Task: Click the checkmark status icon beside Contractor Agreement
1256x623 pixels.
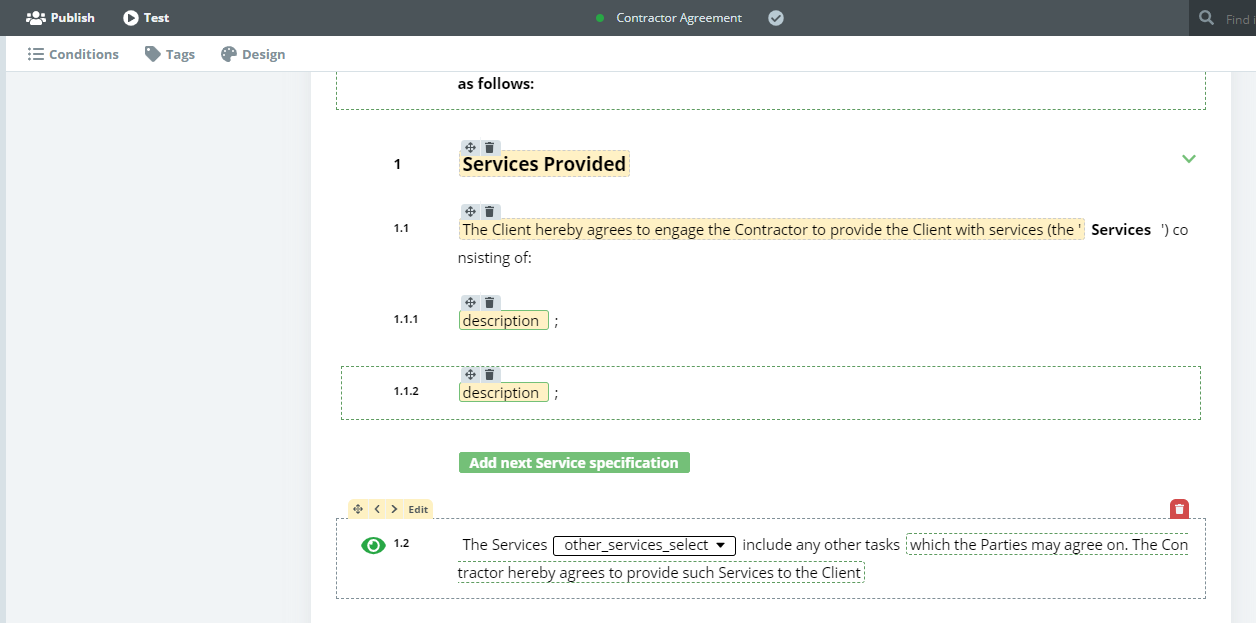Action: pos(776,18)
